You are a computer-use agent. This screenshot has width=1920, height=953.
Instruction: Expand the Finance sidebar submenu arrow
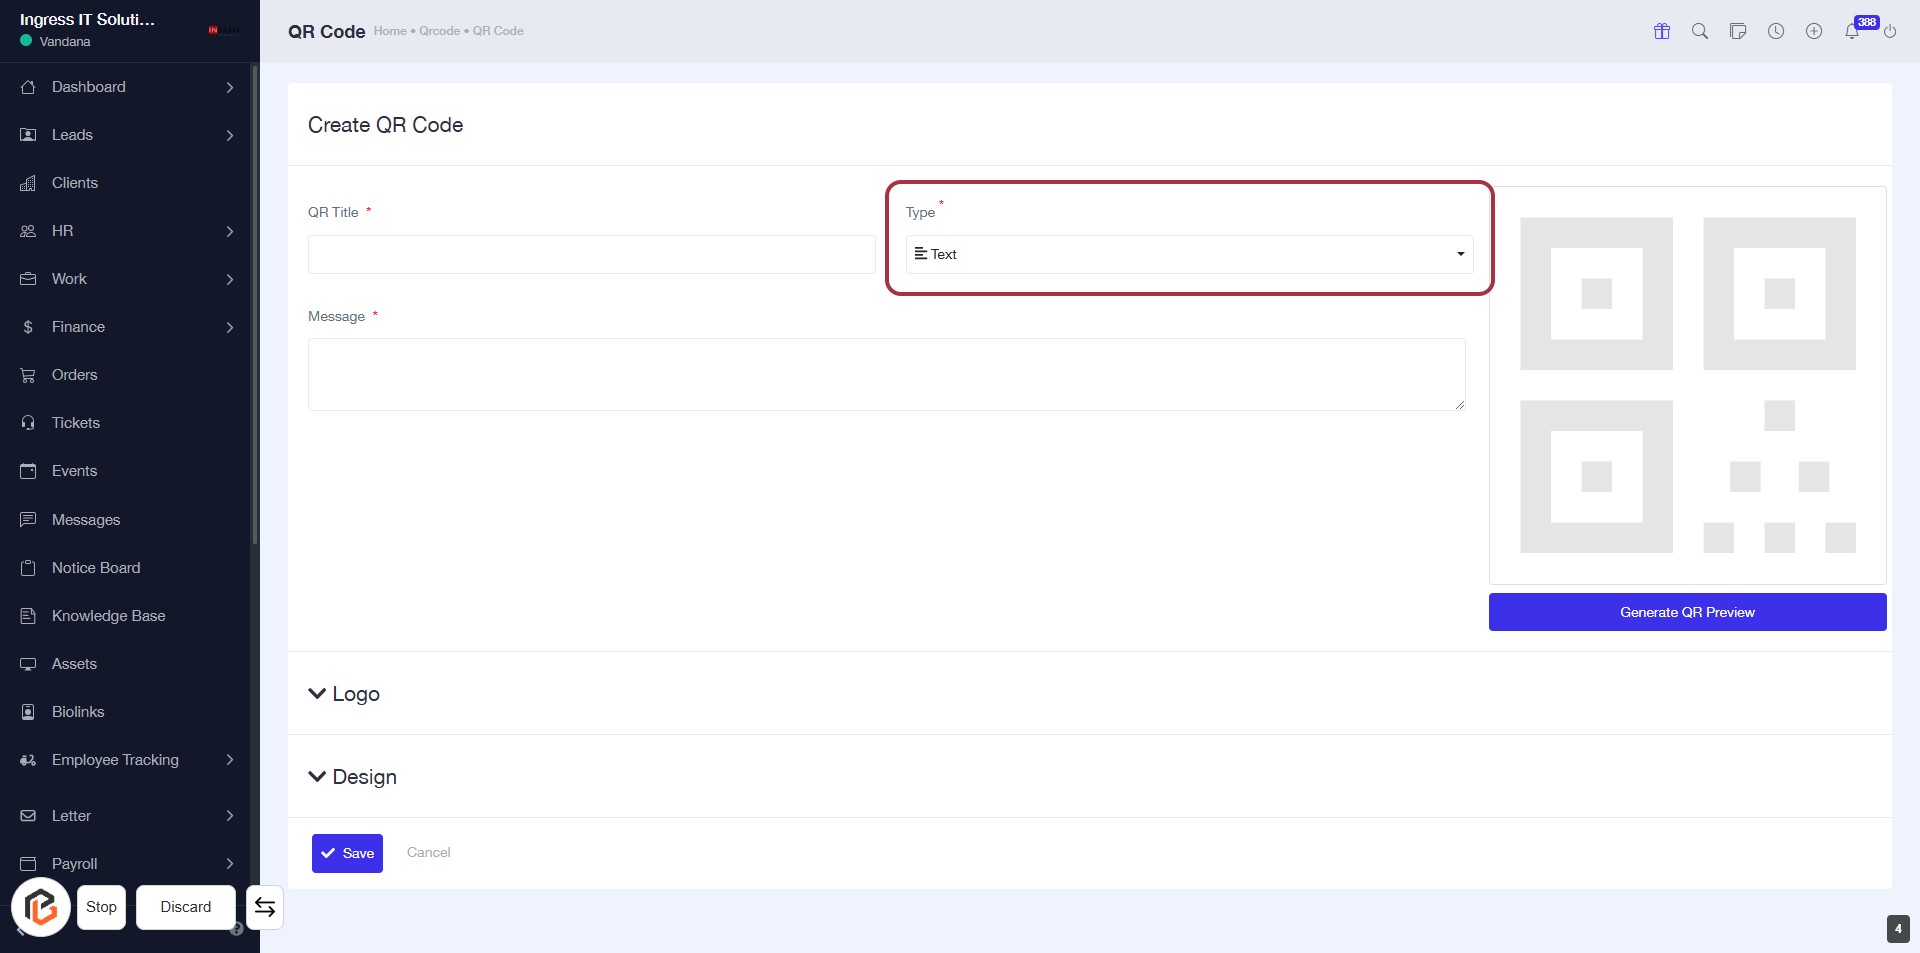(x=230, y=327)
